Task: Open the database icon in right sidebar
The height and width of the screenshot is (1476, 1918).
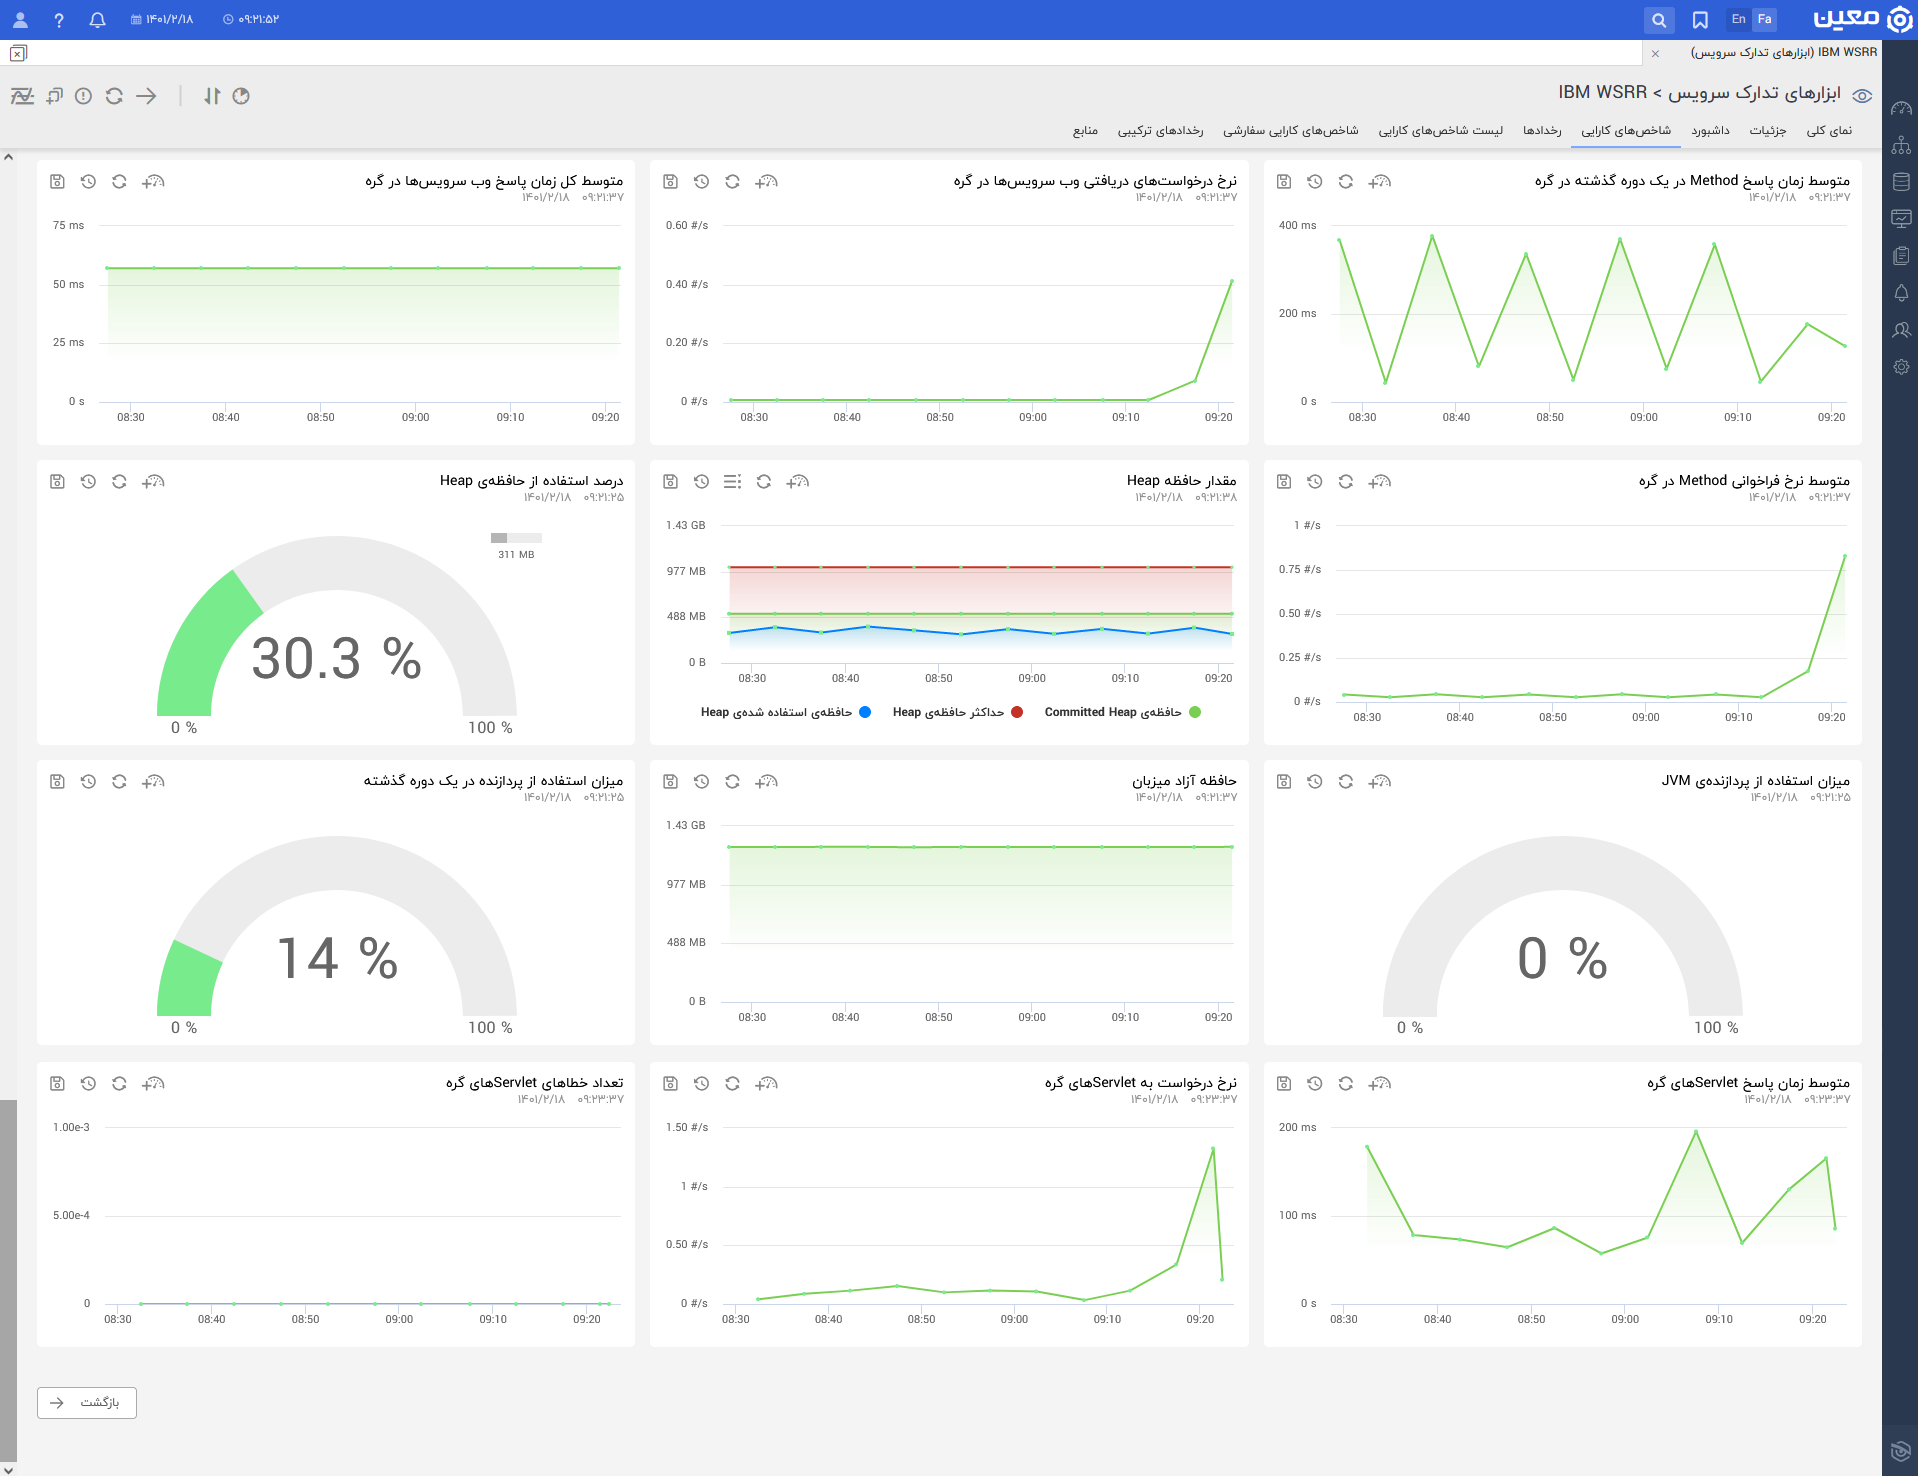Action: pyautogui.click(x=1901, y=182)
